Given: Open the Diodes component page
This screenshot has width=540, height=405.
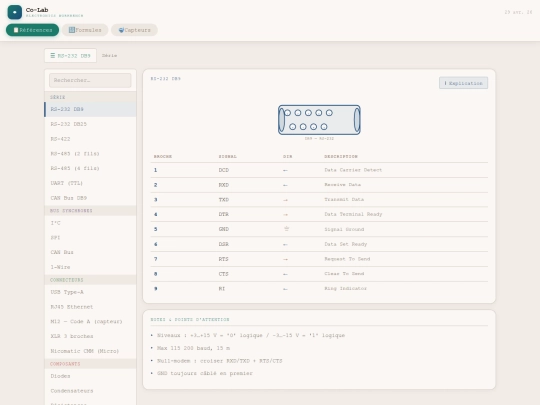Looking at the screenshot, I should click(x=90, y=376).
